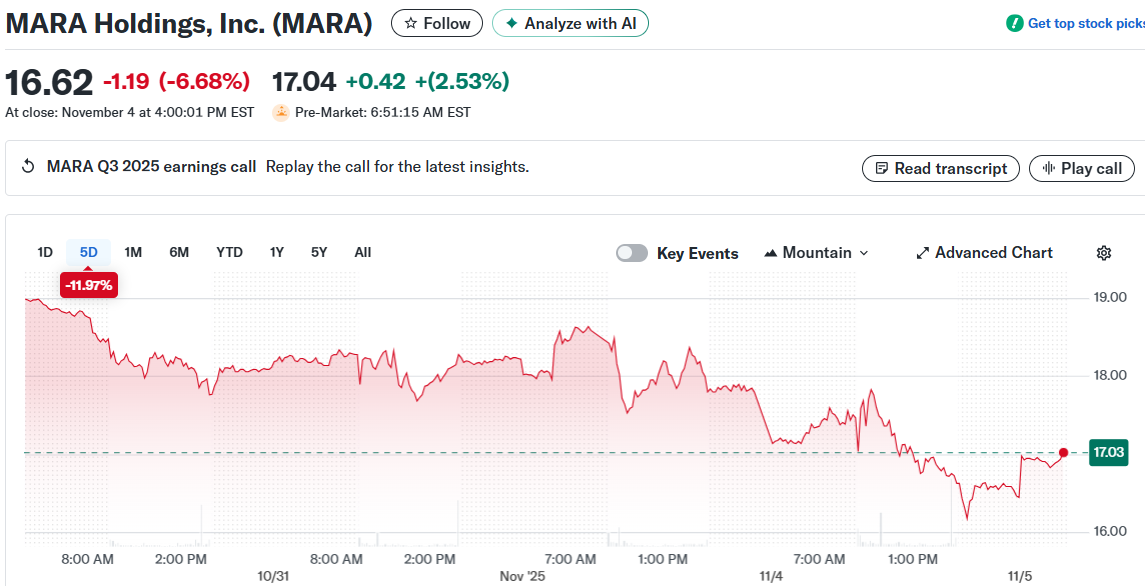Click the pre-market sunrise icon
This screenshot has height=586, width=1145.
click(x=281, y=113)
